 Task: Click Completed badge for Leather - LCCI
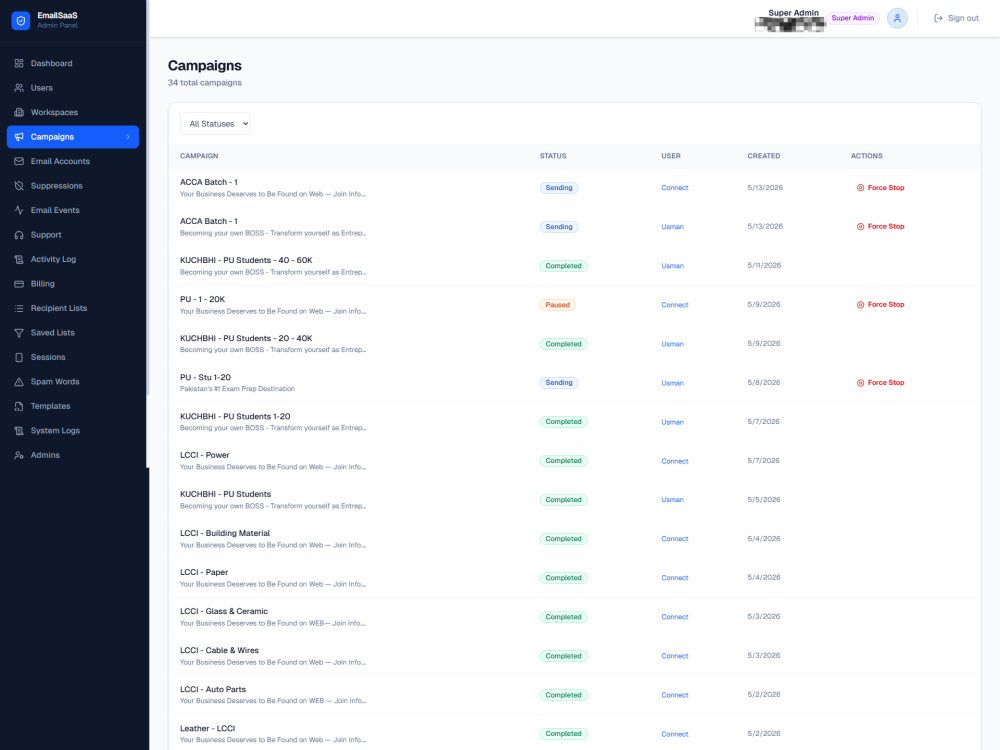tap(563, 734)
